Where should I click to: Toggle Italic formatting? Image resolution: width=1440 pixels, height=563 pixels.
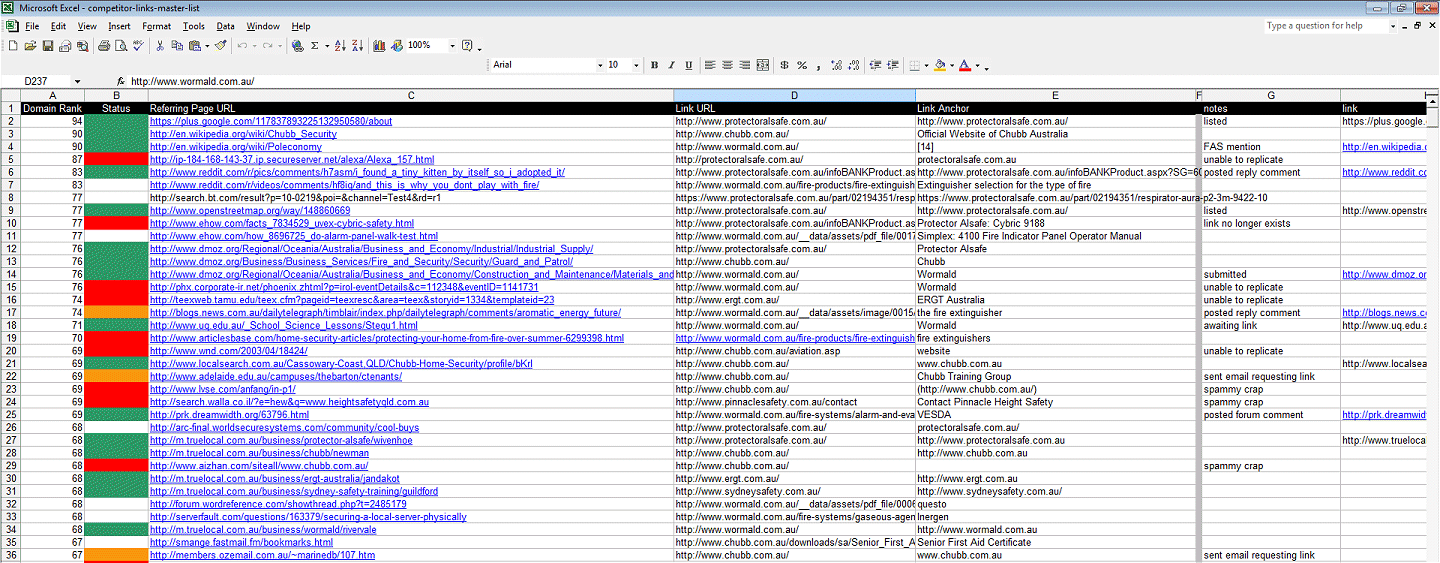tap(672, 65)
